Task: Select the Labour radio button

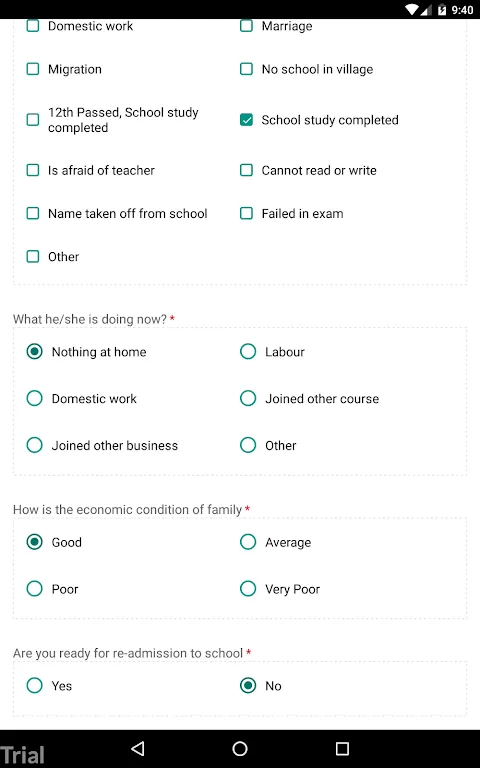Action: pyautogui.click(x=248, y=352)
